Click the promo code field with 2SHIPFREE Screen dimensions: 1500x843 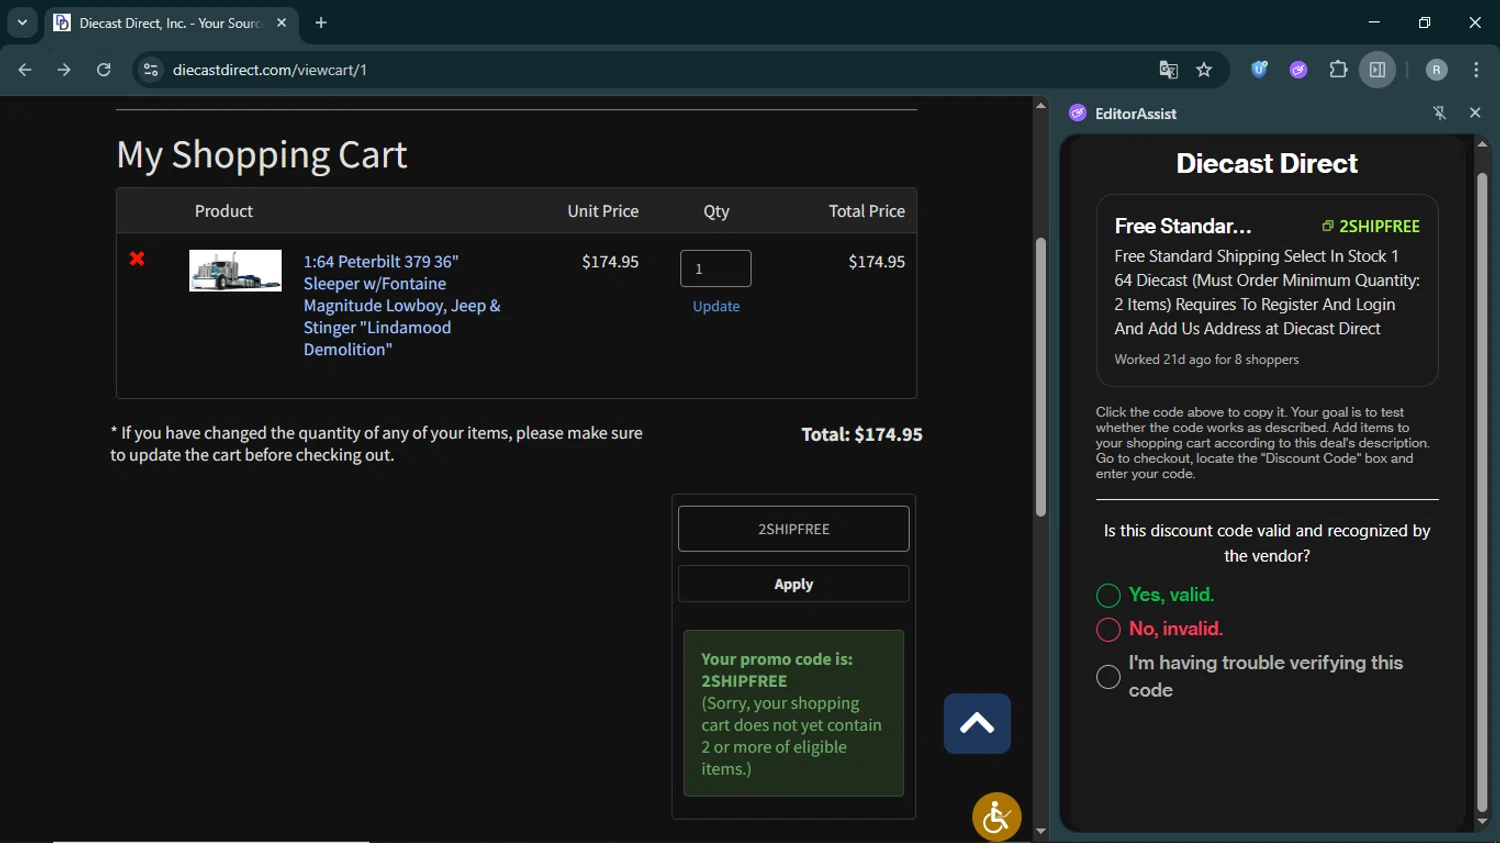tap(793, 529)
